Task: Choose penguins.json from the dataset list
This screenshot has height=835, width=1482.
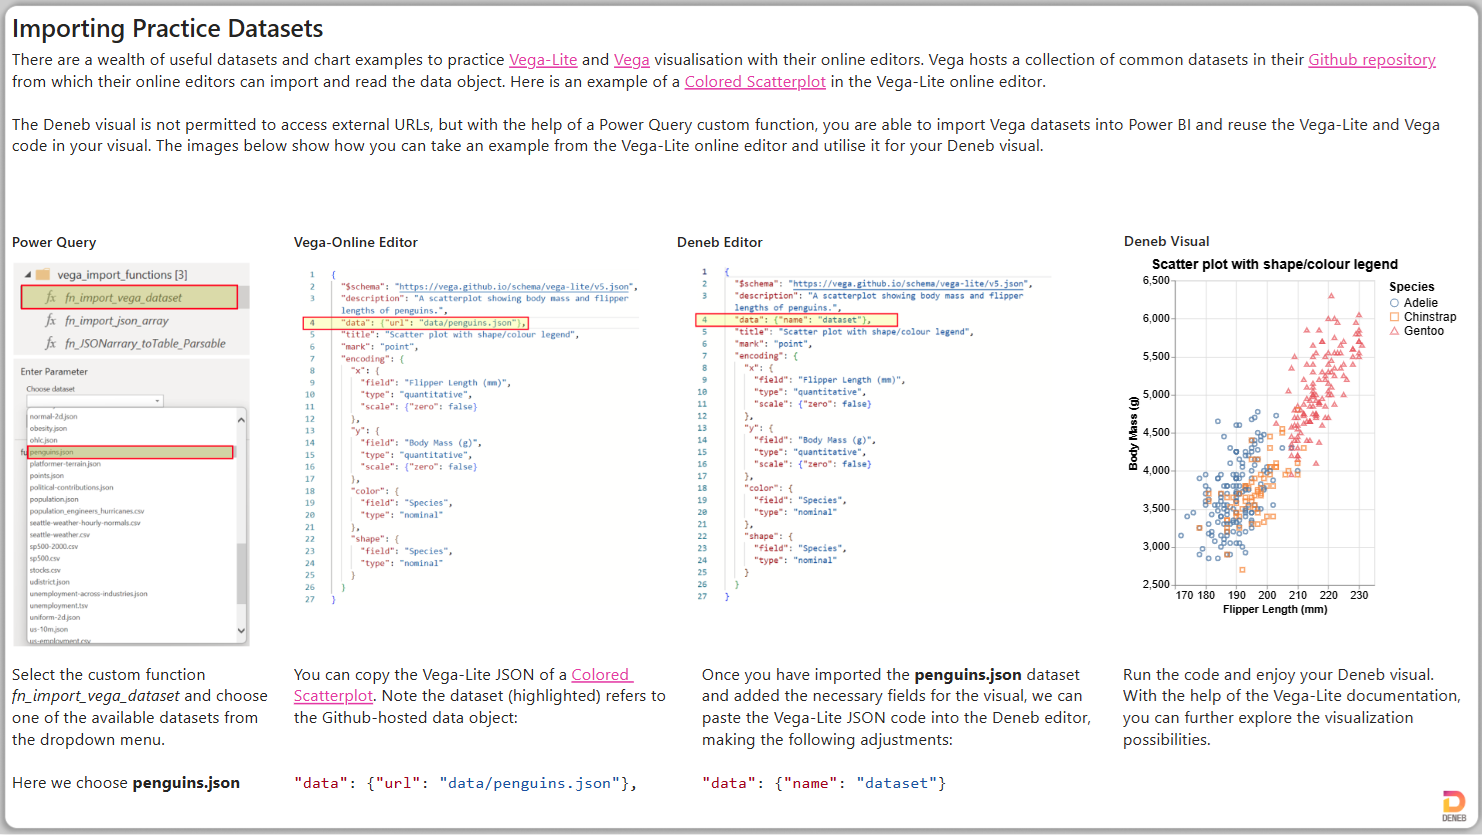Action: 131,452
